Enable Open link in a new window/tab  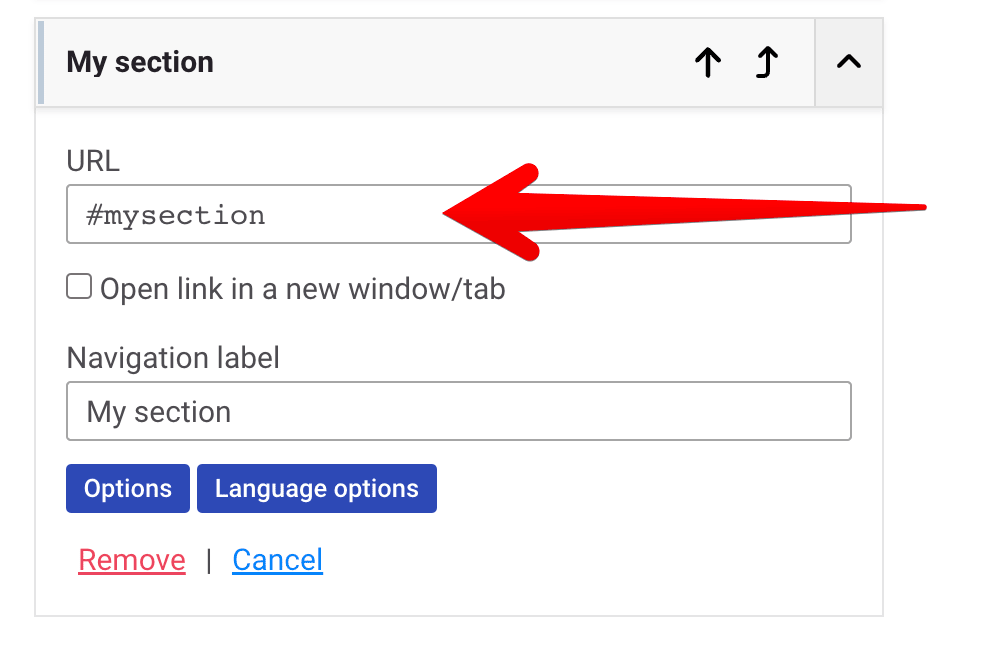click(x=79, y=287)
